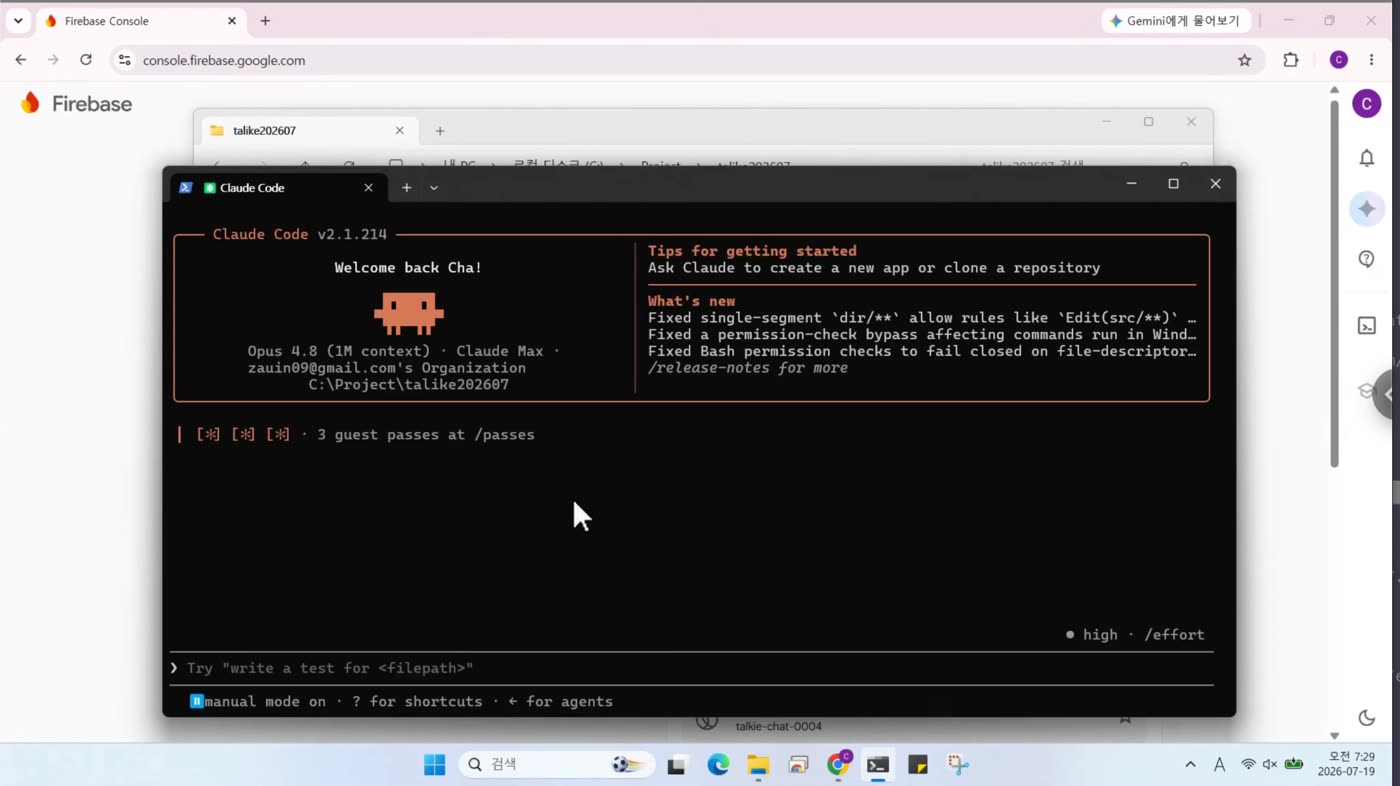
Task: Click the Windows taskbar search box
Action: [x=557, y=765]
